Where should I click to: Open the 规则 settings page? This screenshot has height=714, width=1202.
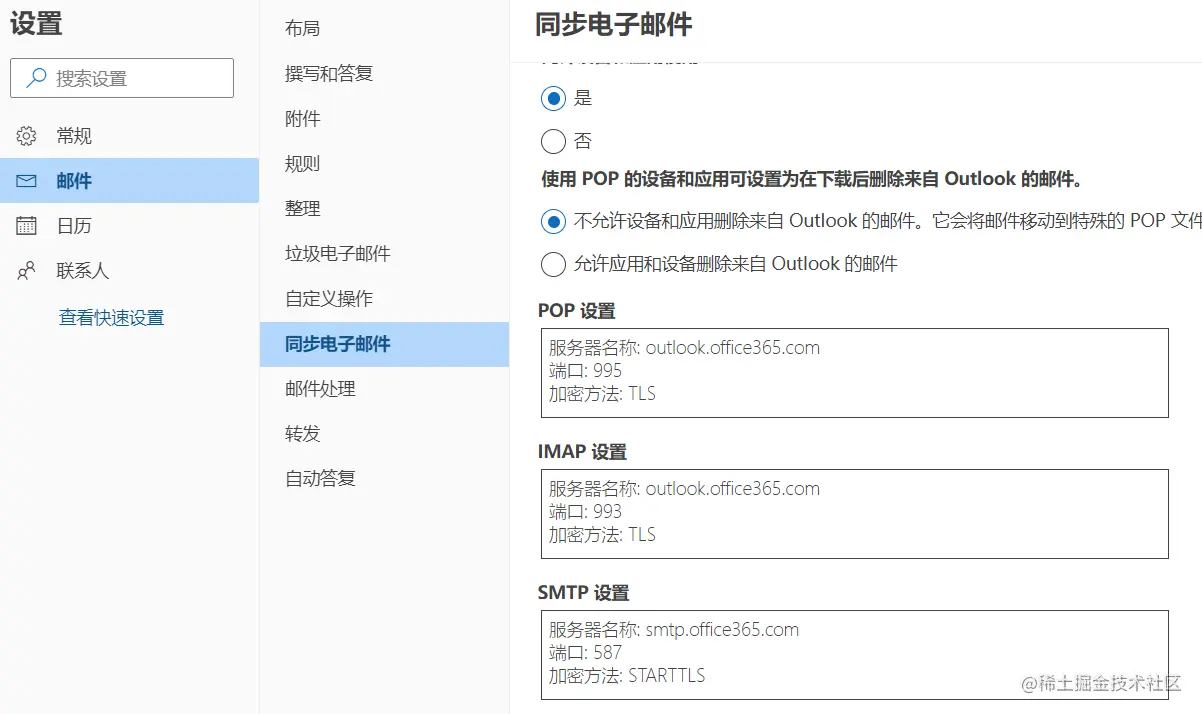point(384,163)
